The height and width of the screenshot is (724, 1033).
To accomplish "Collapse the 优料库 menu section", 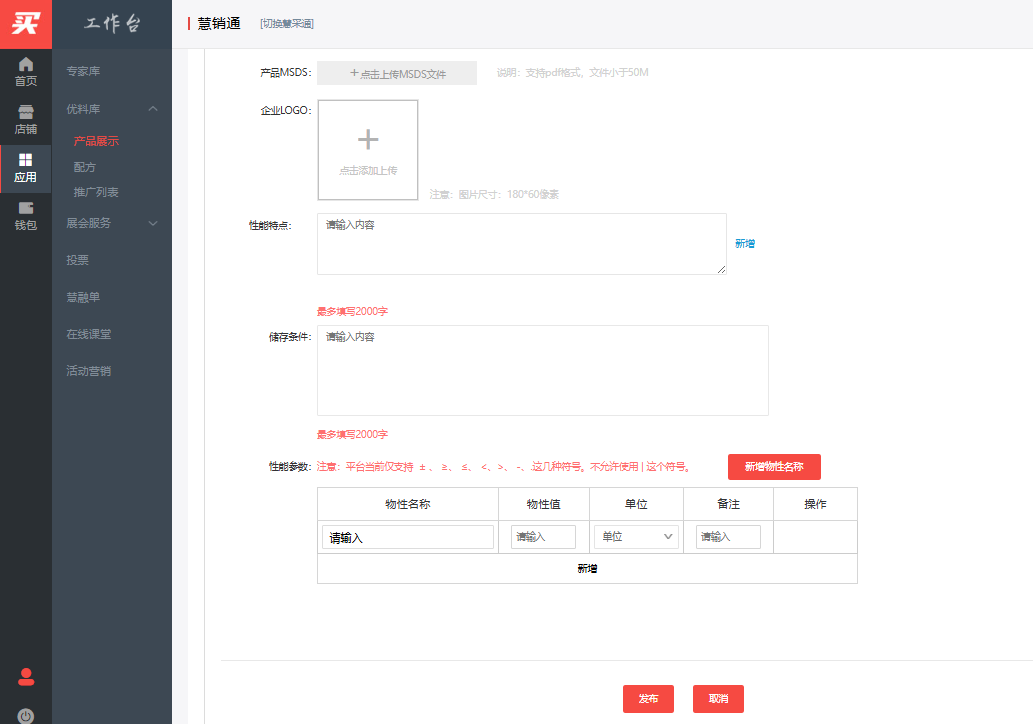I will [x=153, y=108].
